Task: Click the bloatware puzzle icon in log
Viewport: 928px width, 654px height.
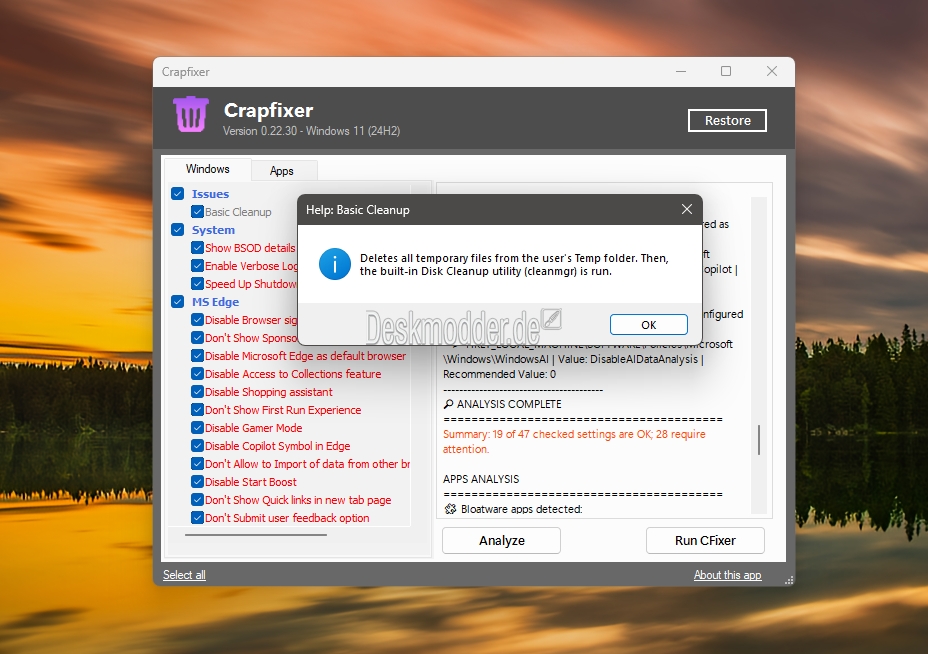Action: [x=450, y=509]
